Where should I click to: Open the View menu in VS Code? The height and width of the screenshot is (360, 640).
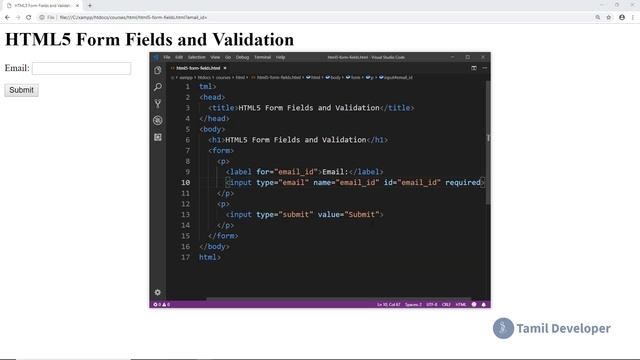215,58
